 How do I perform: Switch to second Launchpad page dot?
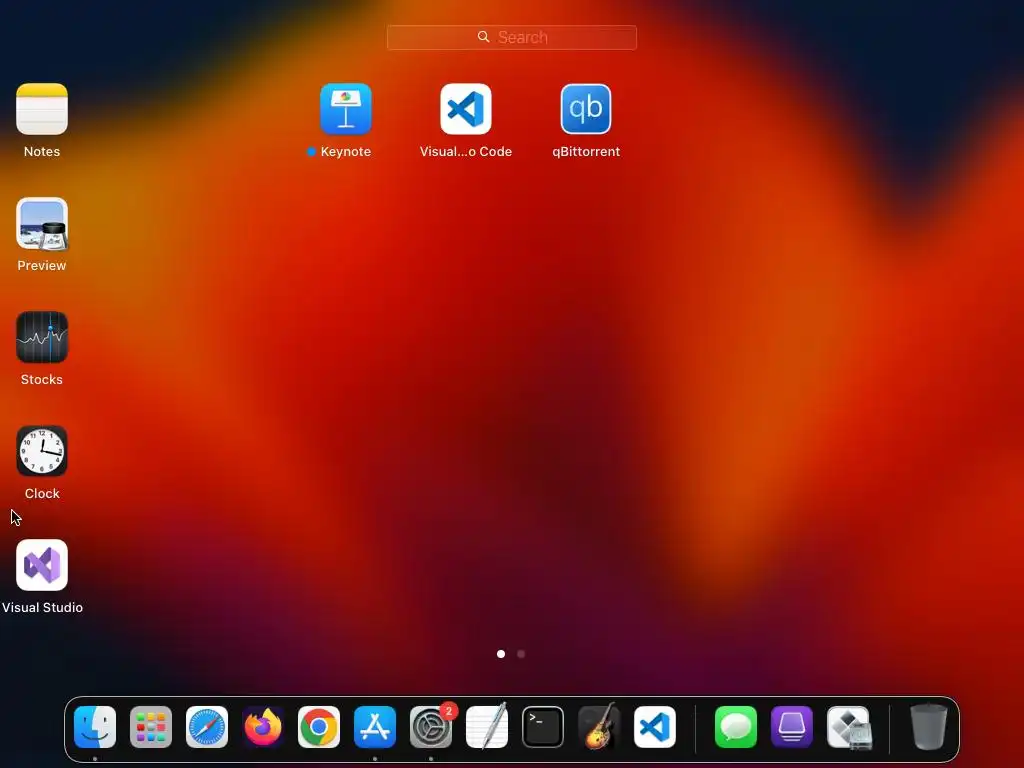pyautogui.click(x=521, y=654)
